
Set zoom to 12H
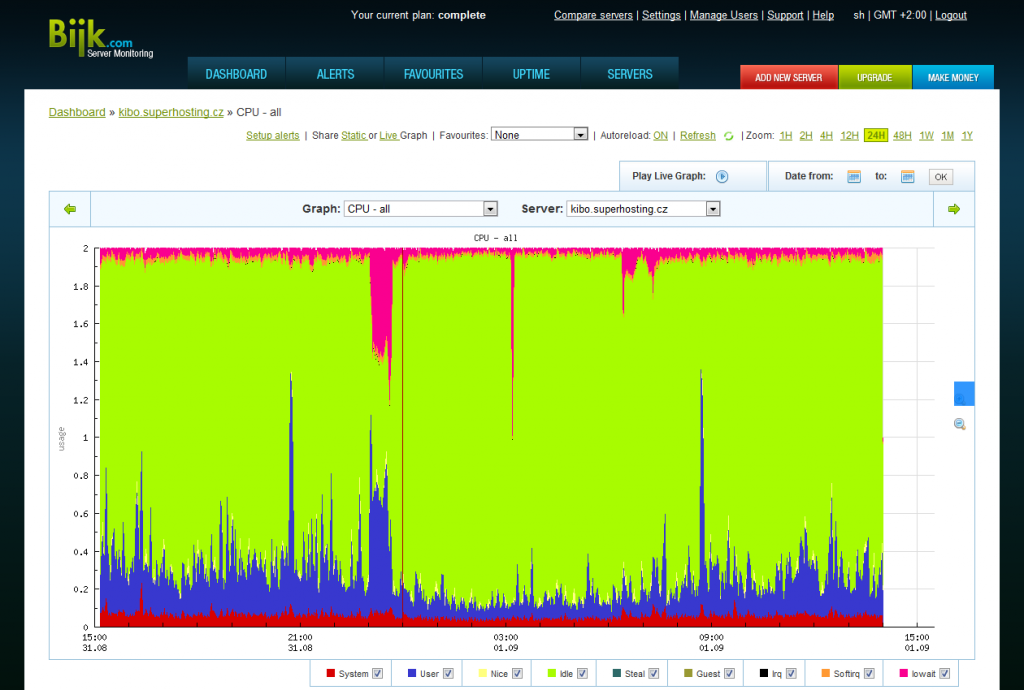pyautogui.click(x=849, y=135)
